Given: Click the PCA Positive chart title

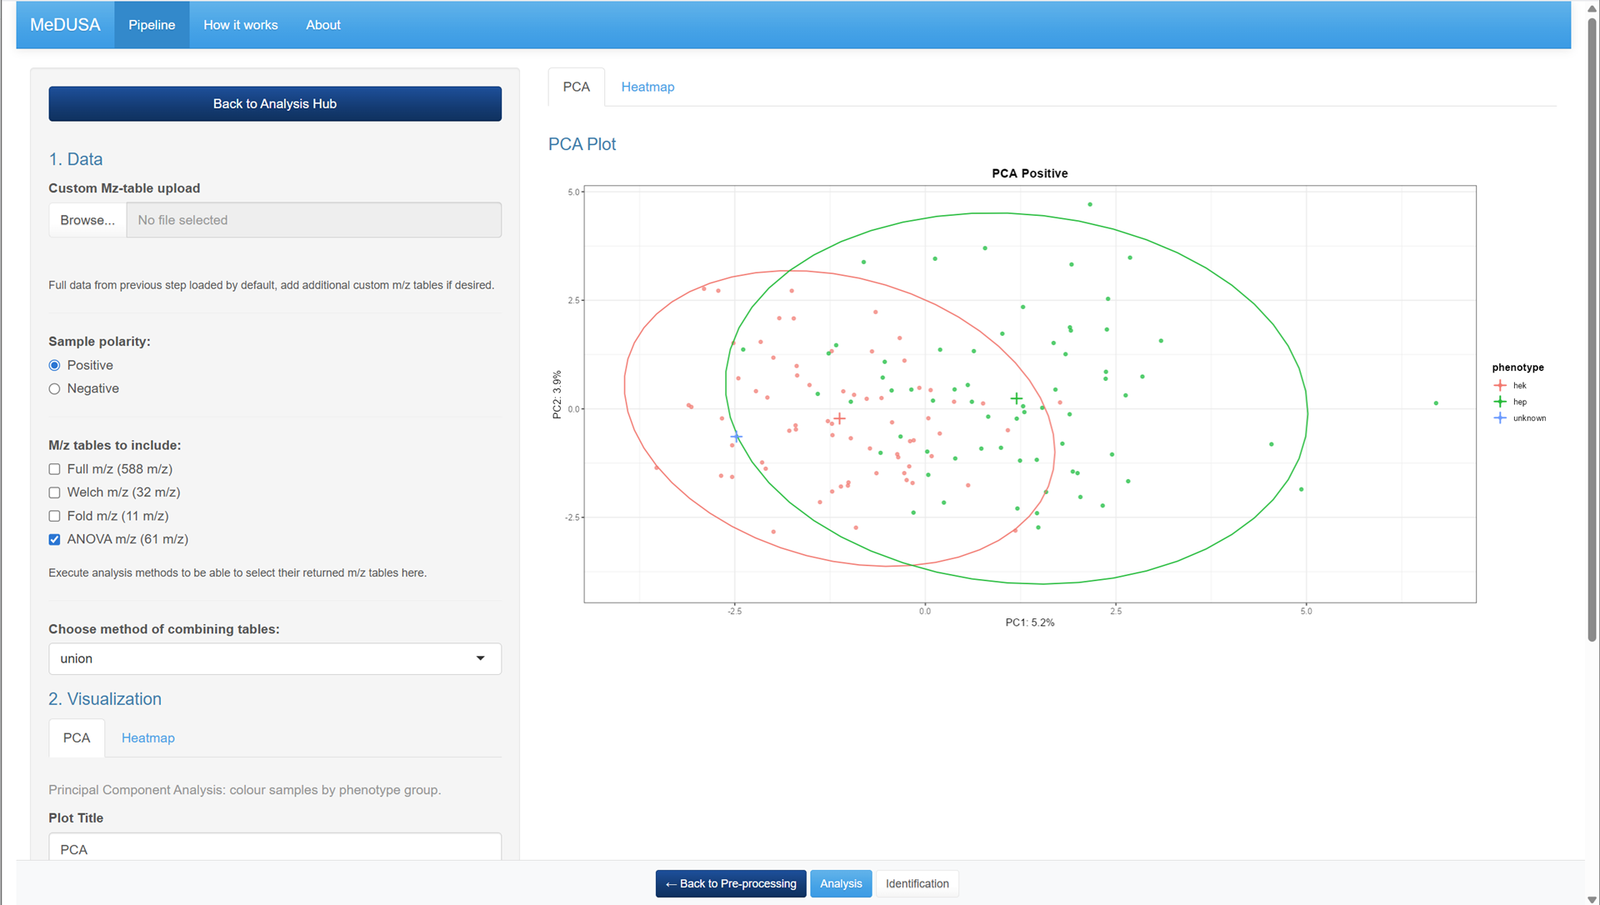Looking at the screenshot, I should tap(1030, 173).
